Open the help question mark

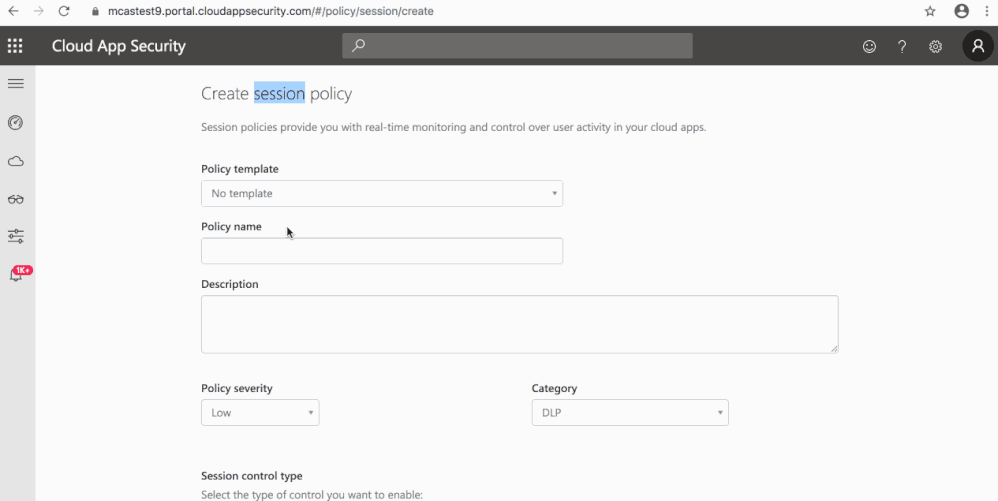(x=902, y=46)
